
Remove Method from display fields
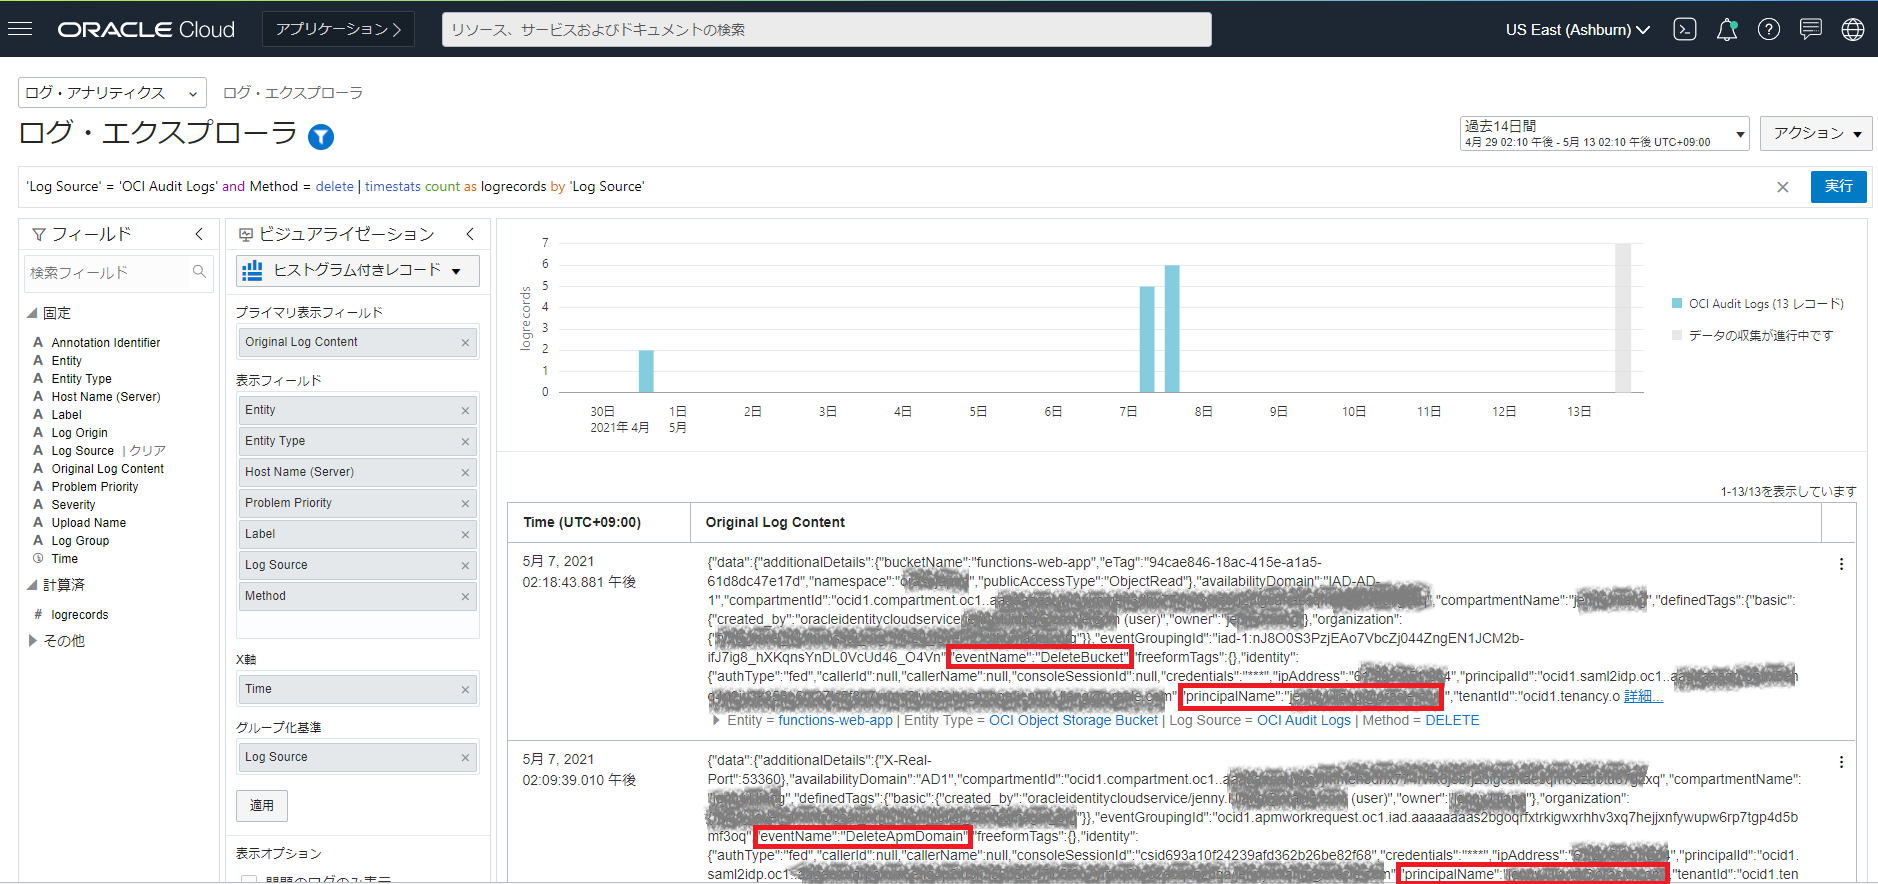[465, 597]
